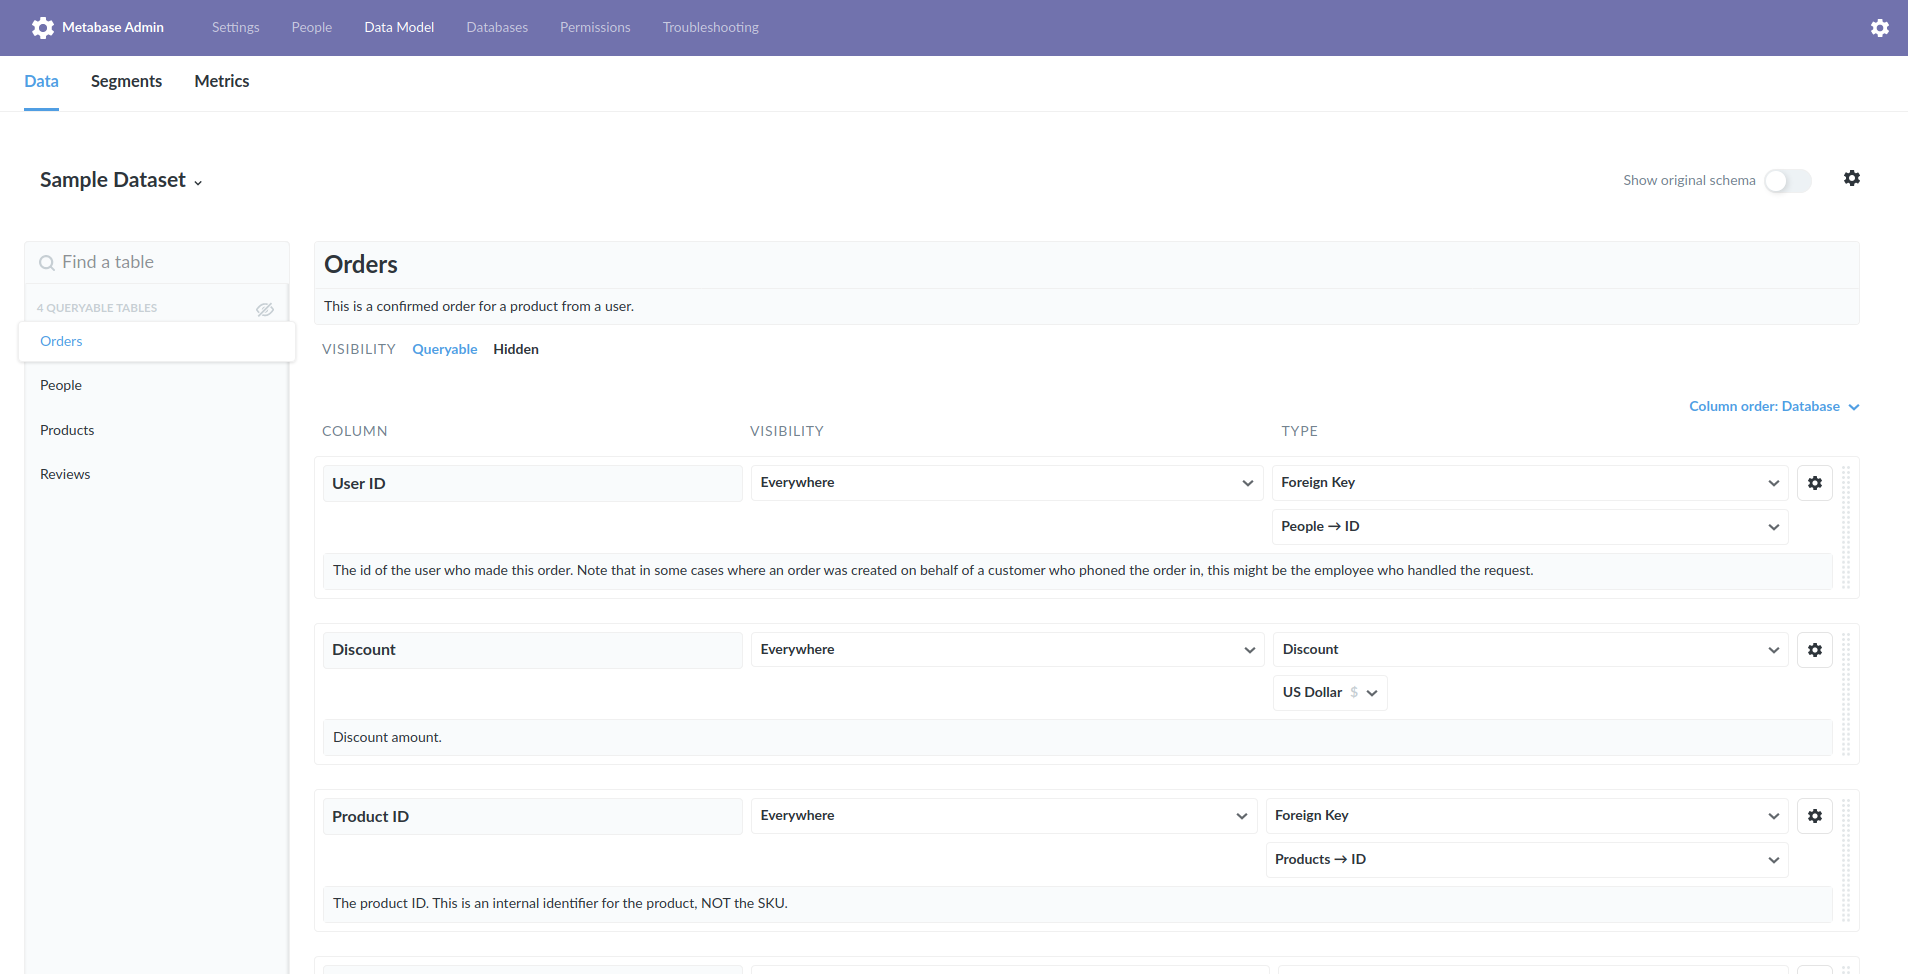Select the Reviews table in sidebar

click(x=65, y=473)
